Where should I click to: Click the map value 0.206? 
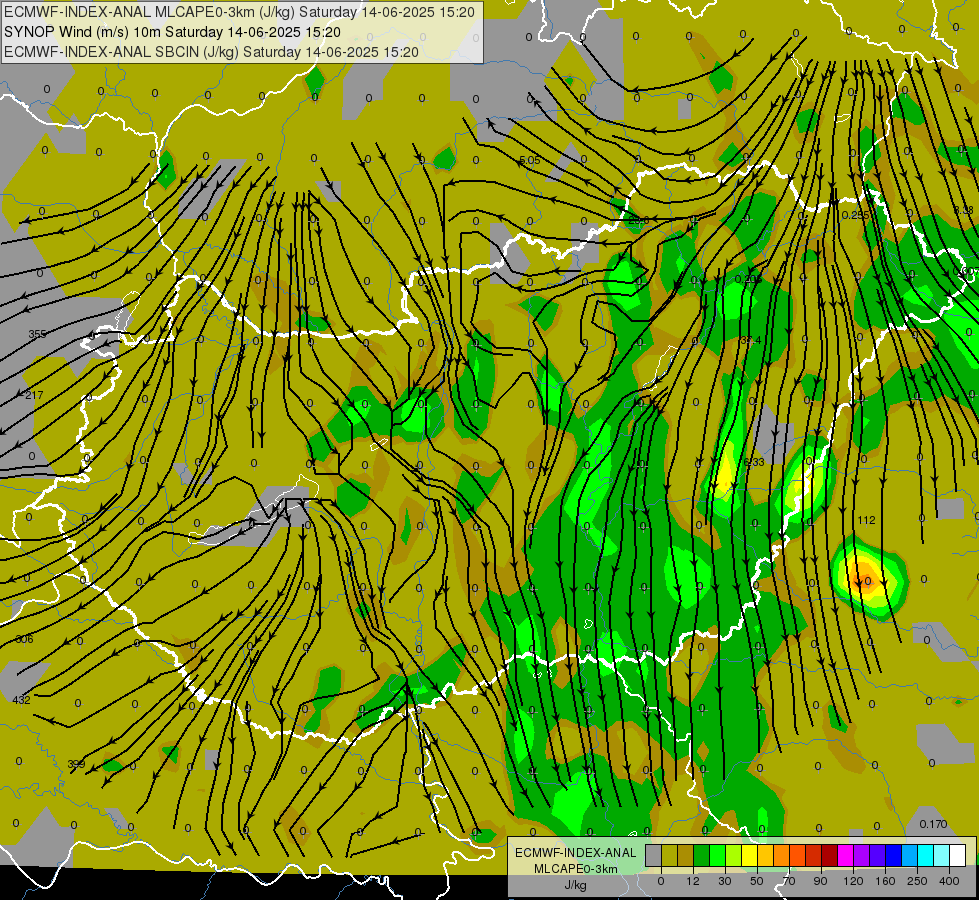pyautogui.click(x=748, y=279)
